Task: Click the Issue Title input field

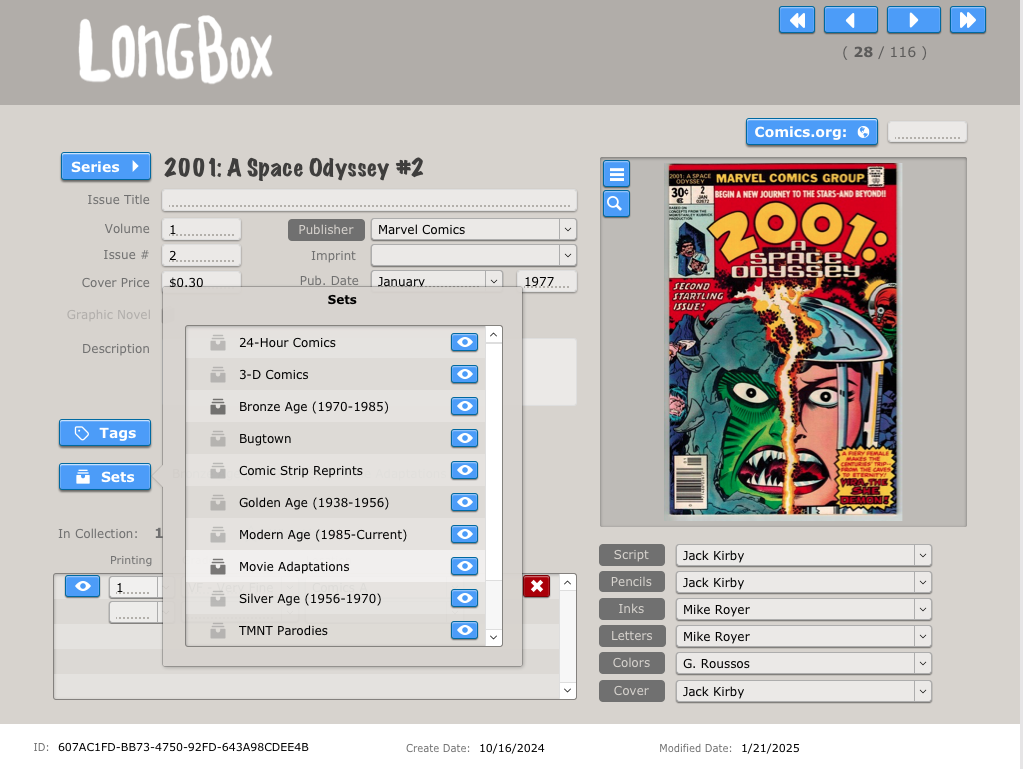Action: point(369,200)
